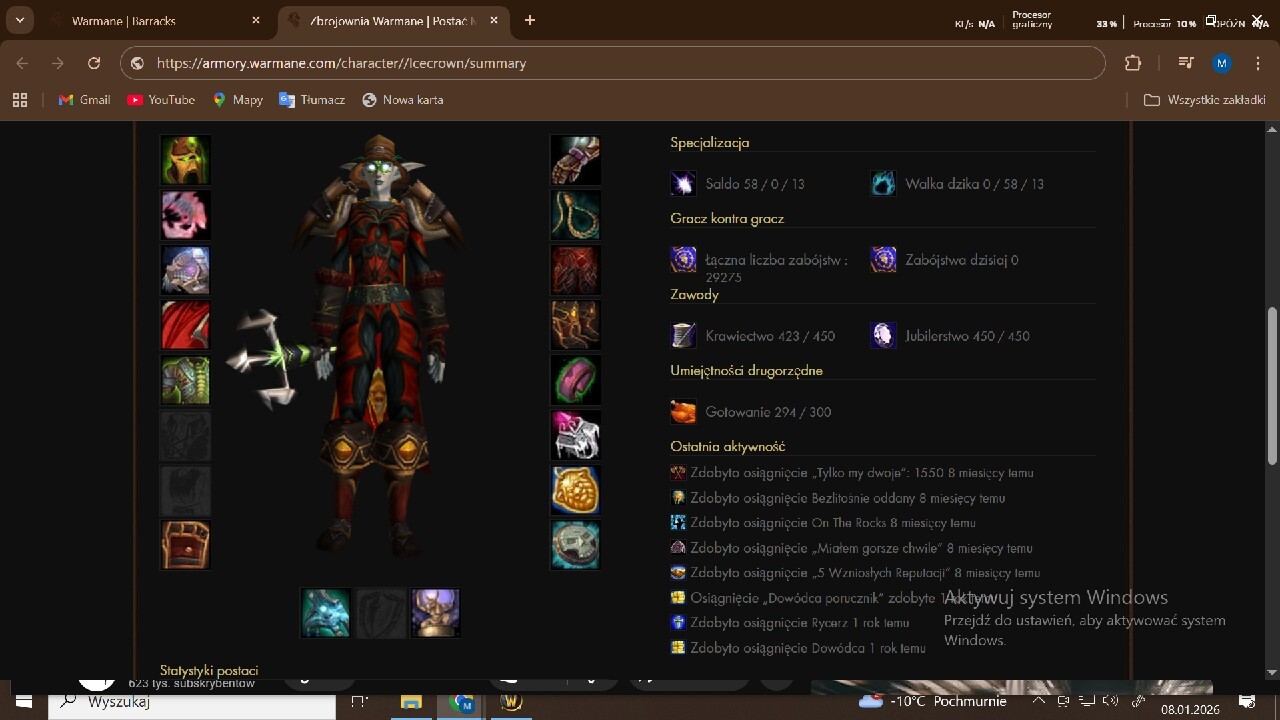The image size is (1280, 720).
Task: Select the empty off-hand slot between the weapons
Action: pyautogui.click(x=381, y=613)
